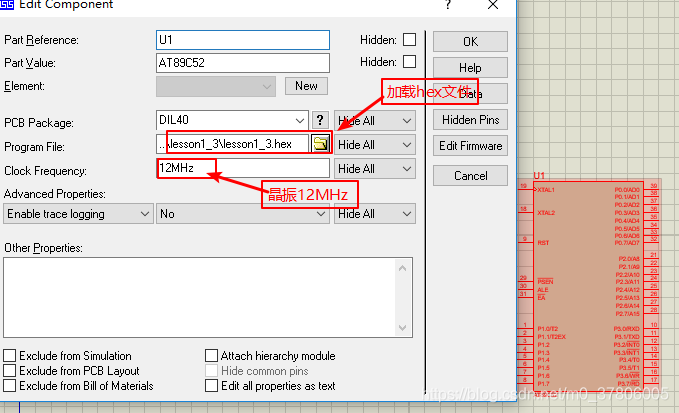679x413 pixels.
Task: Toggle Hidden checkbox for Part Value
Action: coord(409,61)
